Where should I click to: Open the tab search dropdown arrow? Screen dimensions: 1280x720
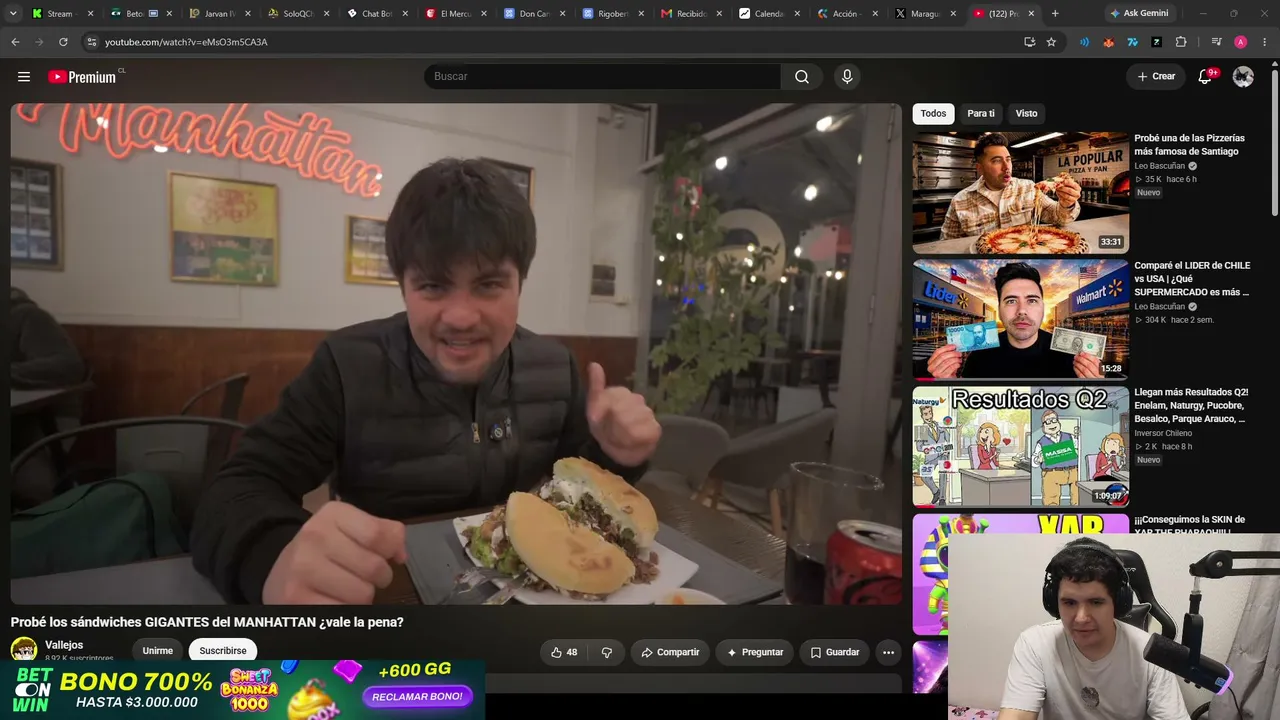[13, 14]
